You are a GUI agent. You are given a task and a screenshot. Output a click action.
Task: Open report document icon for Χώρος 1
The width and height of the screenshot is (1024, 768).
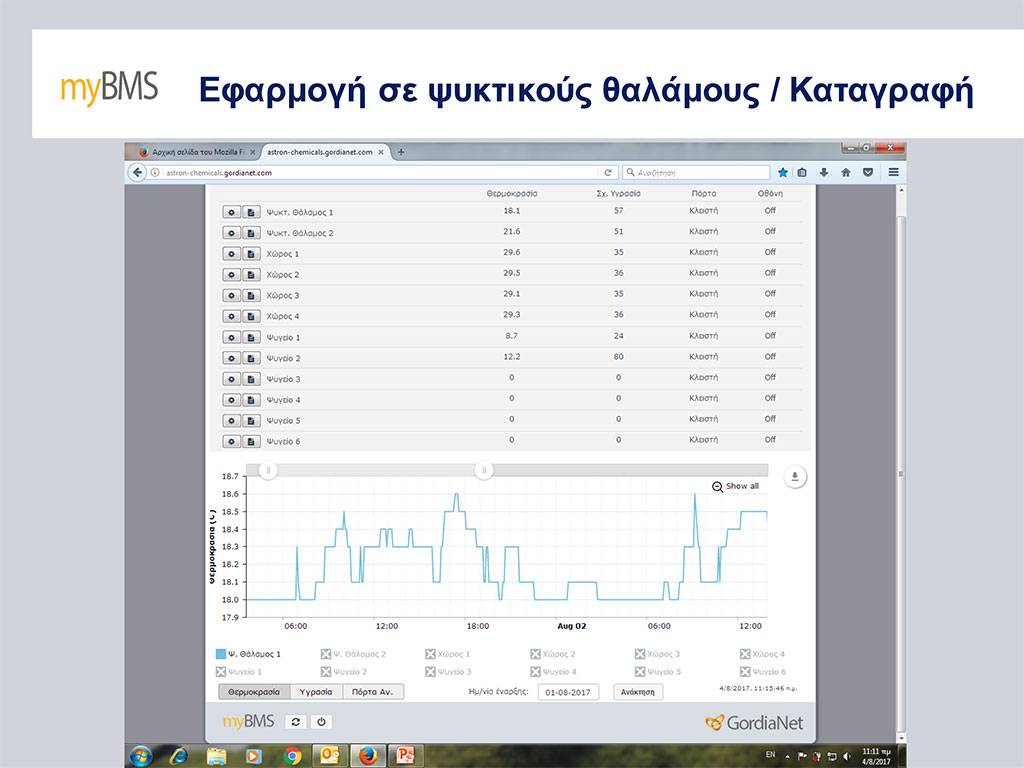click(252, 254)
